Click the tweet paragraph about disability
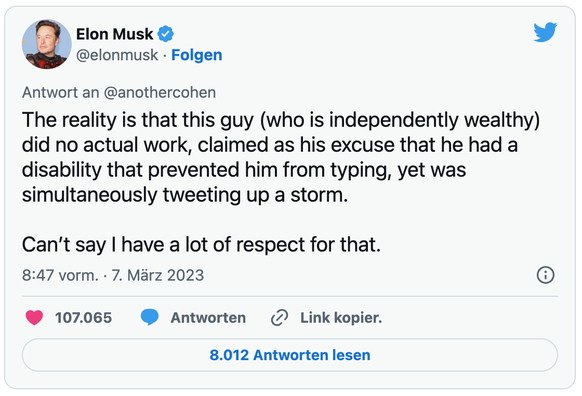 281,157
